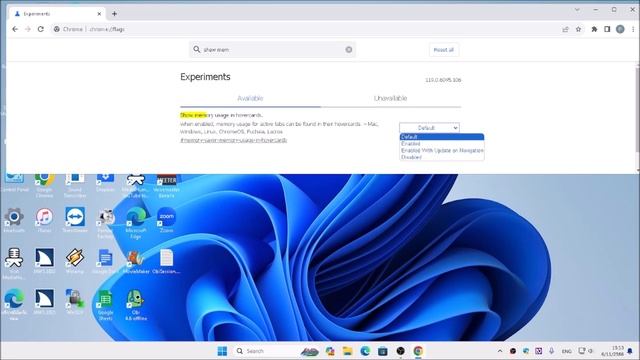Switch the ENG input language indicator
640x360 pixels.
pos(567,351)
